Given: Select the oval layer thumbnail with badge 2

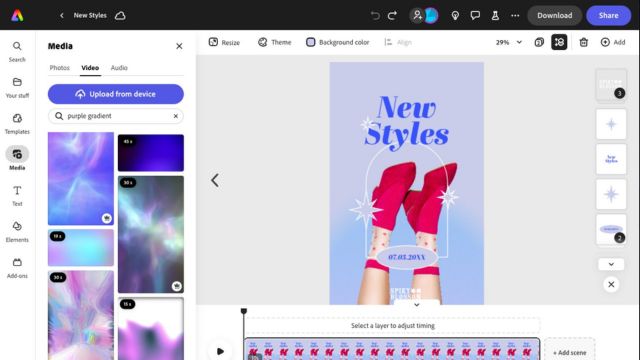Looking at the screenshot, I should point(611,229).
